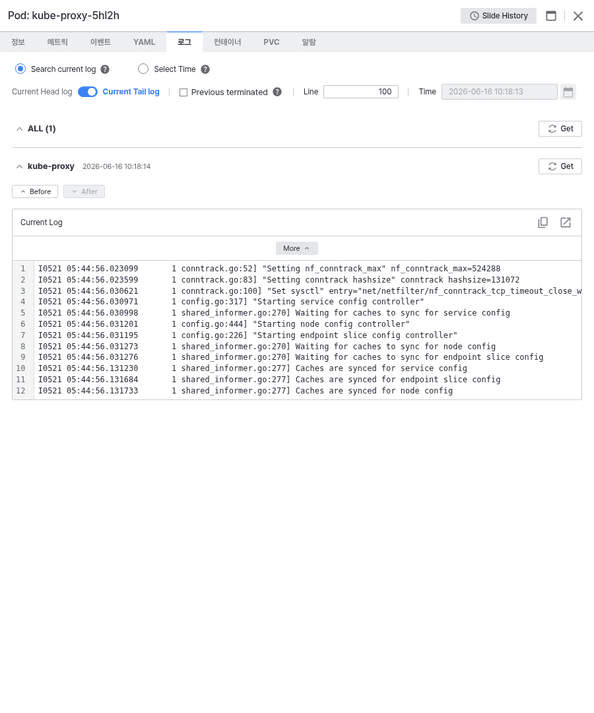Open the calendar date picker icon

pos(568,92)
